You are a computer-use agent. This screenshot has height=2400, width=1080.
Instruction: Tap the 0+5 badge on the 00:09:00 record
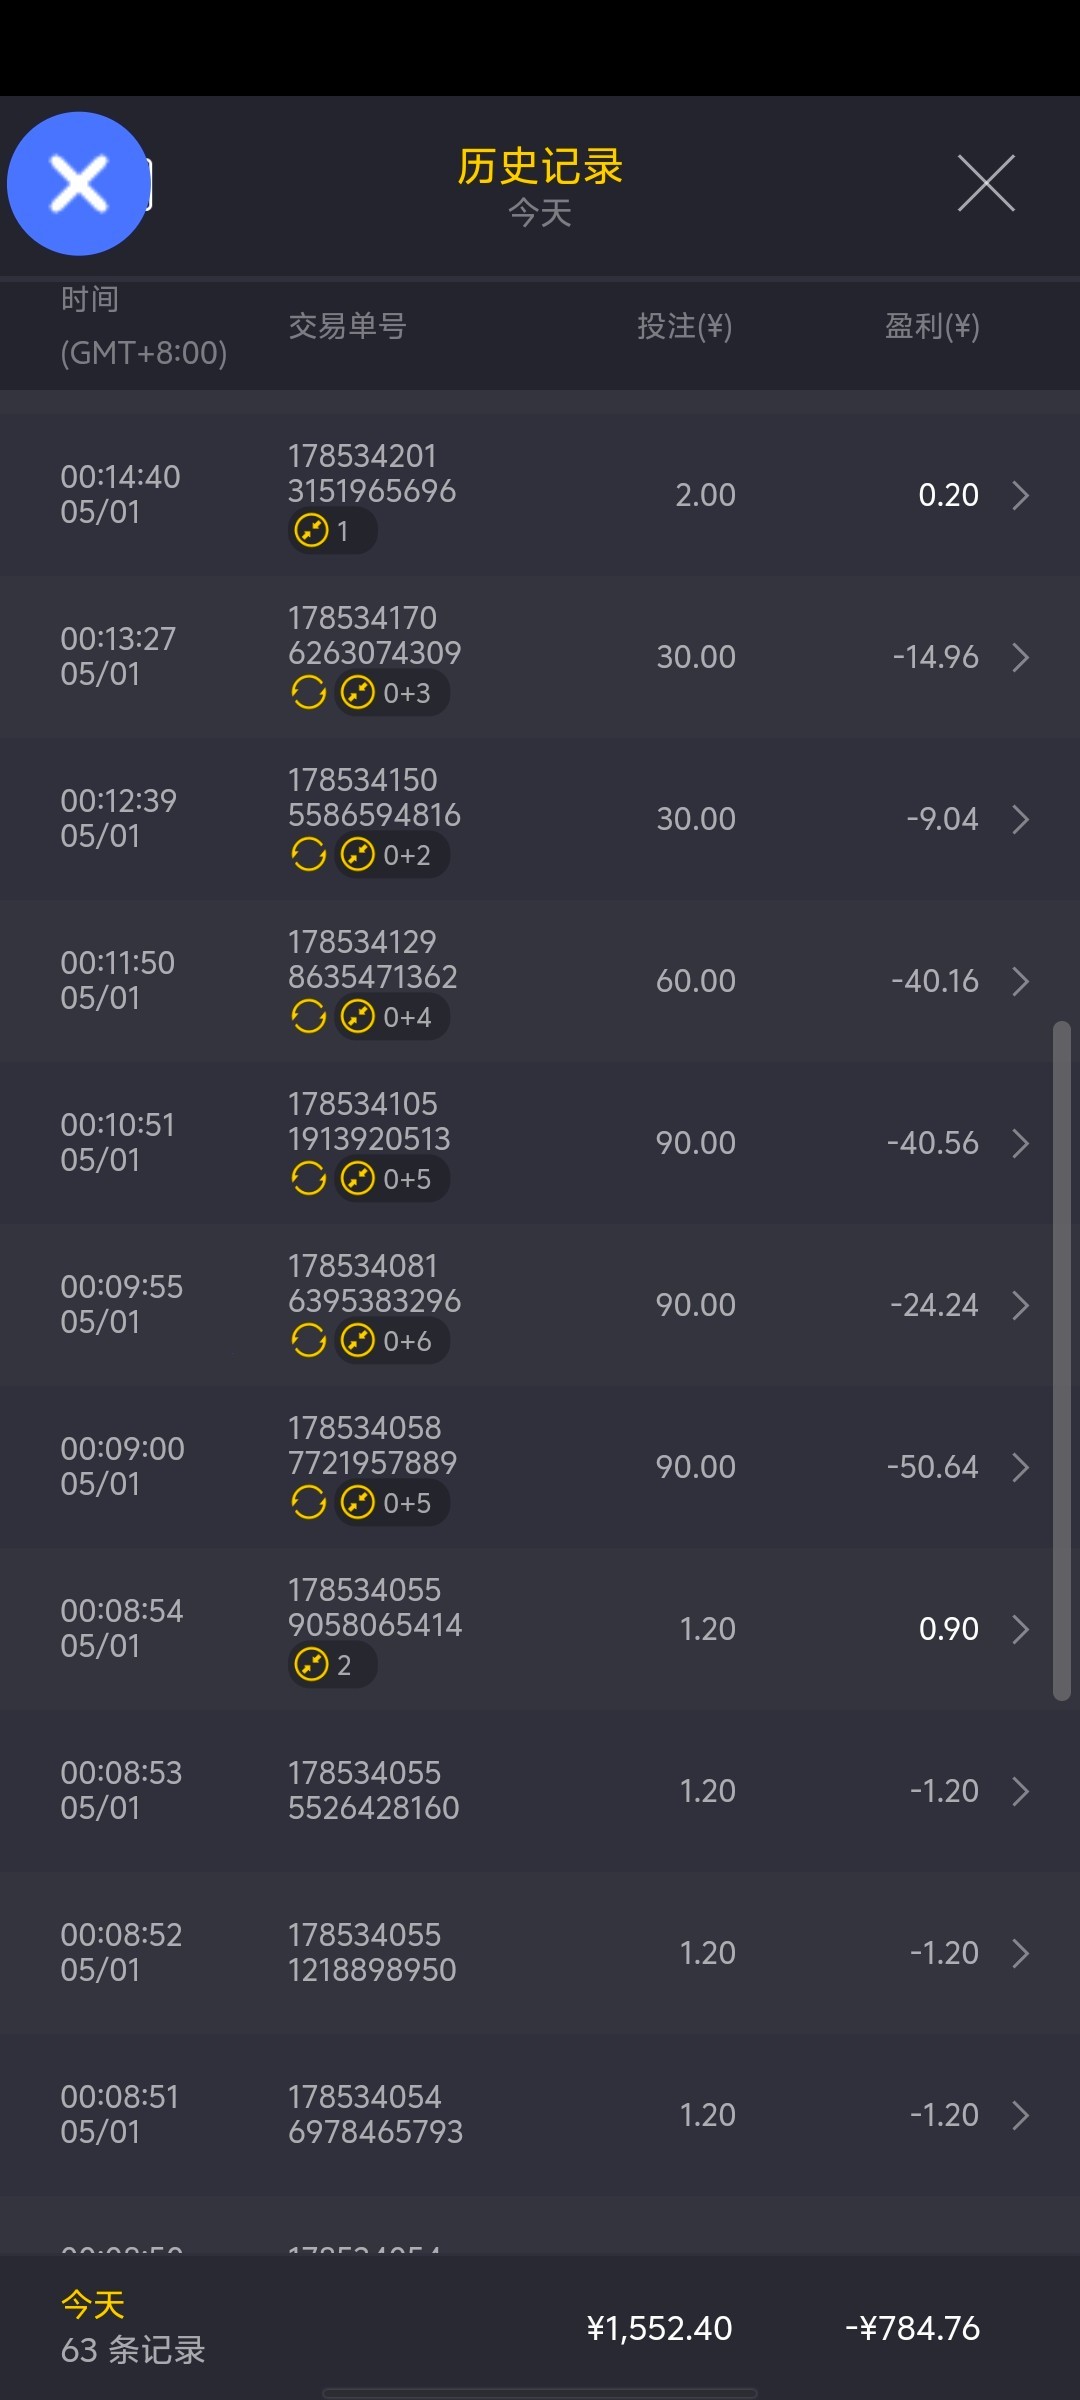coord(392,1503)
